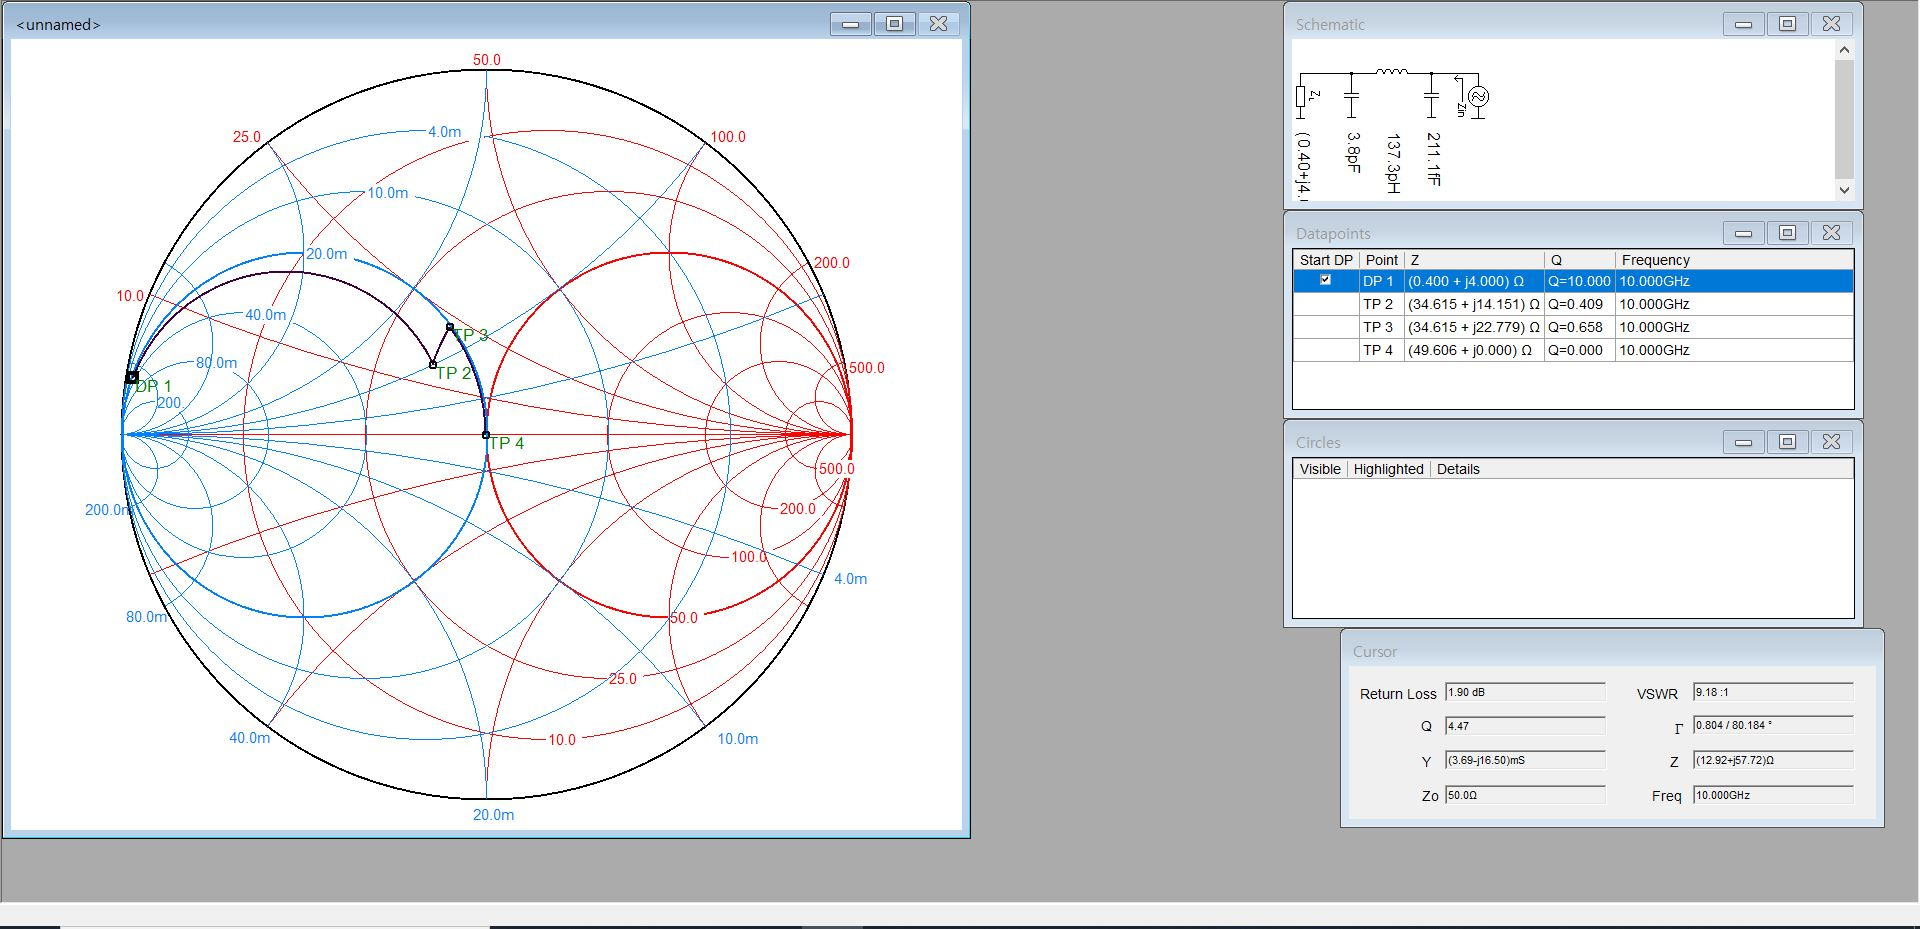Minimize the Circles panel
Screen dimensions: 1920x929
(x=1743, y=442)
